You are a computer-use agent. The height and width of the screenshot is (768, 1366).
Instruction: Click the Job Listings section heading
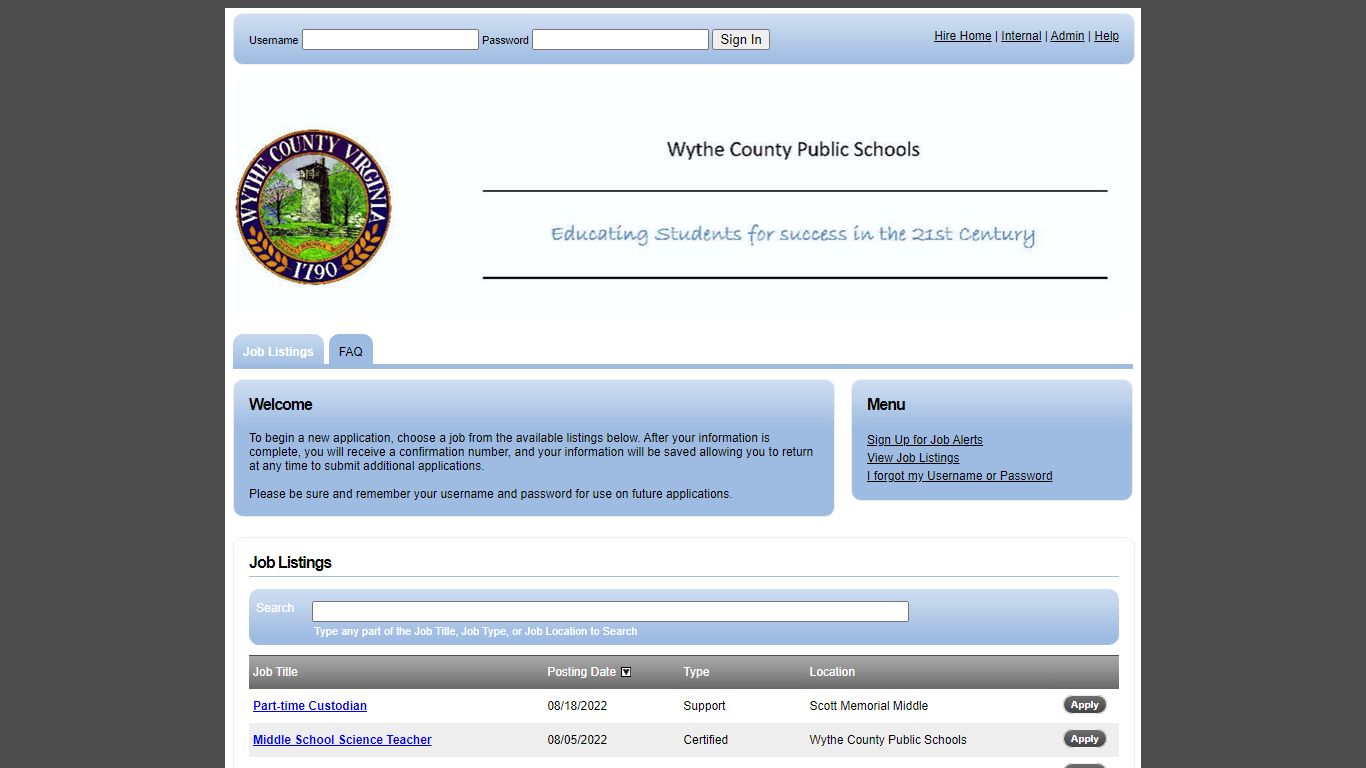click(x=290, y=562)
